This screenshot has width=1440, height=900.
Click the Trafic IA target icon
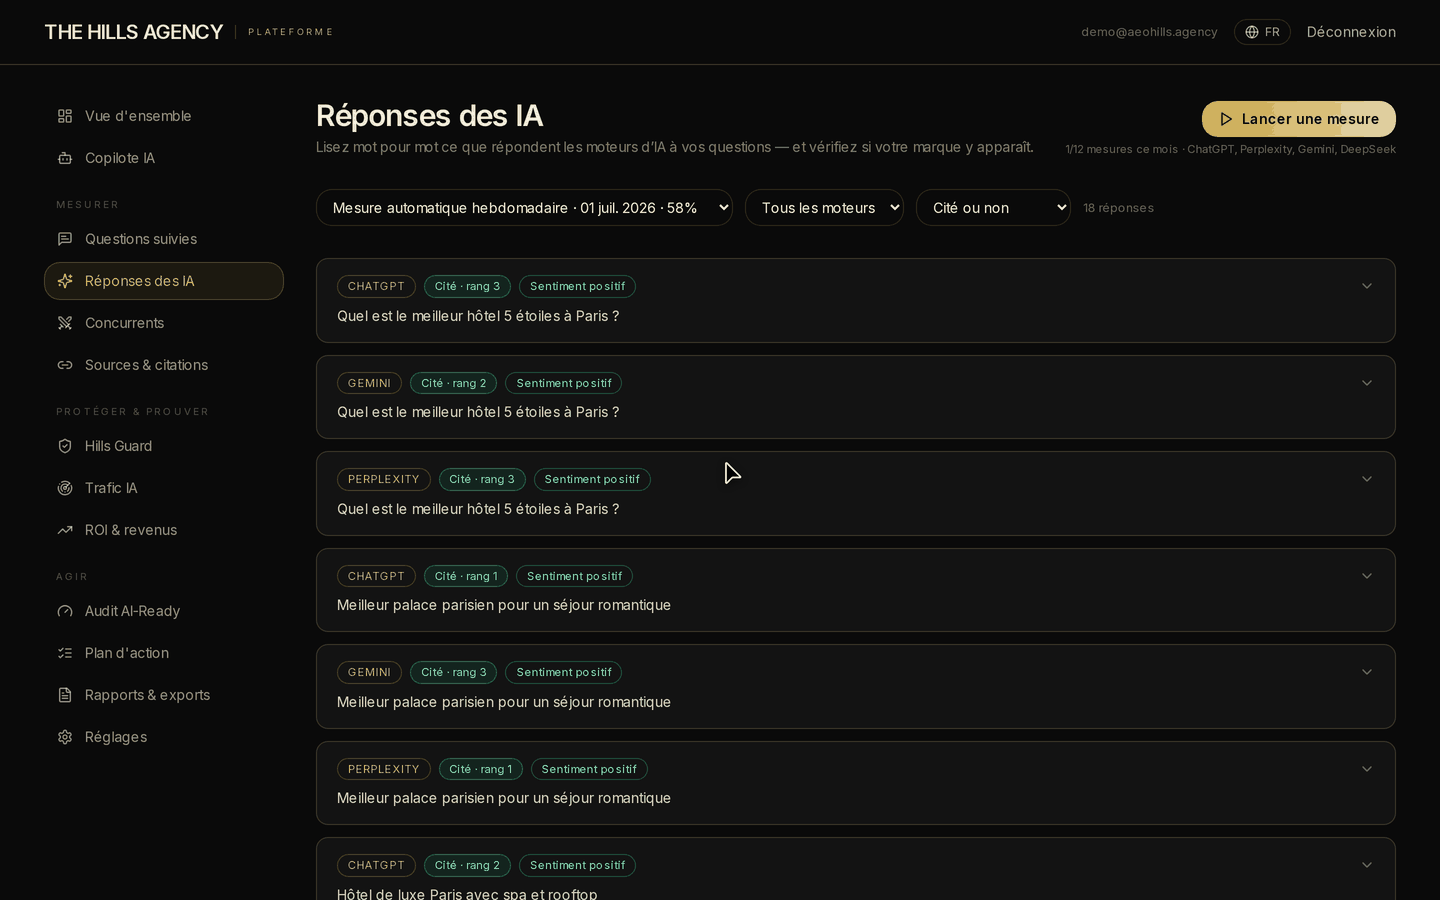[65, 488]
